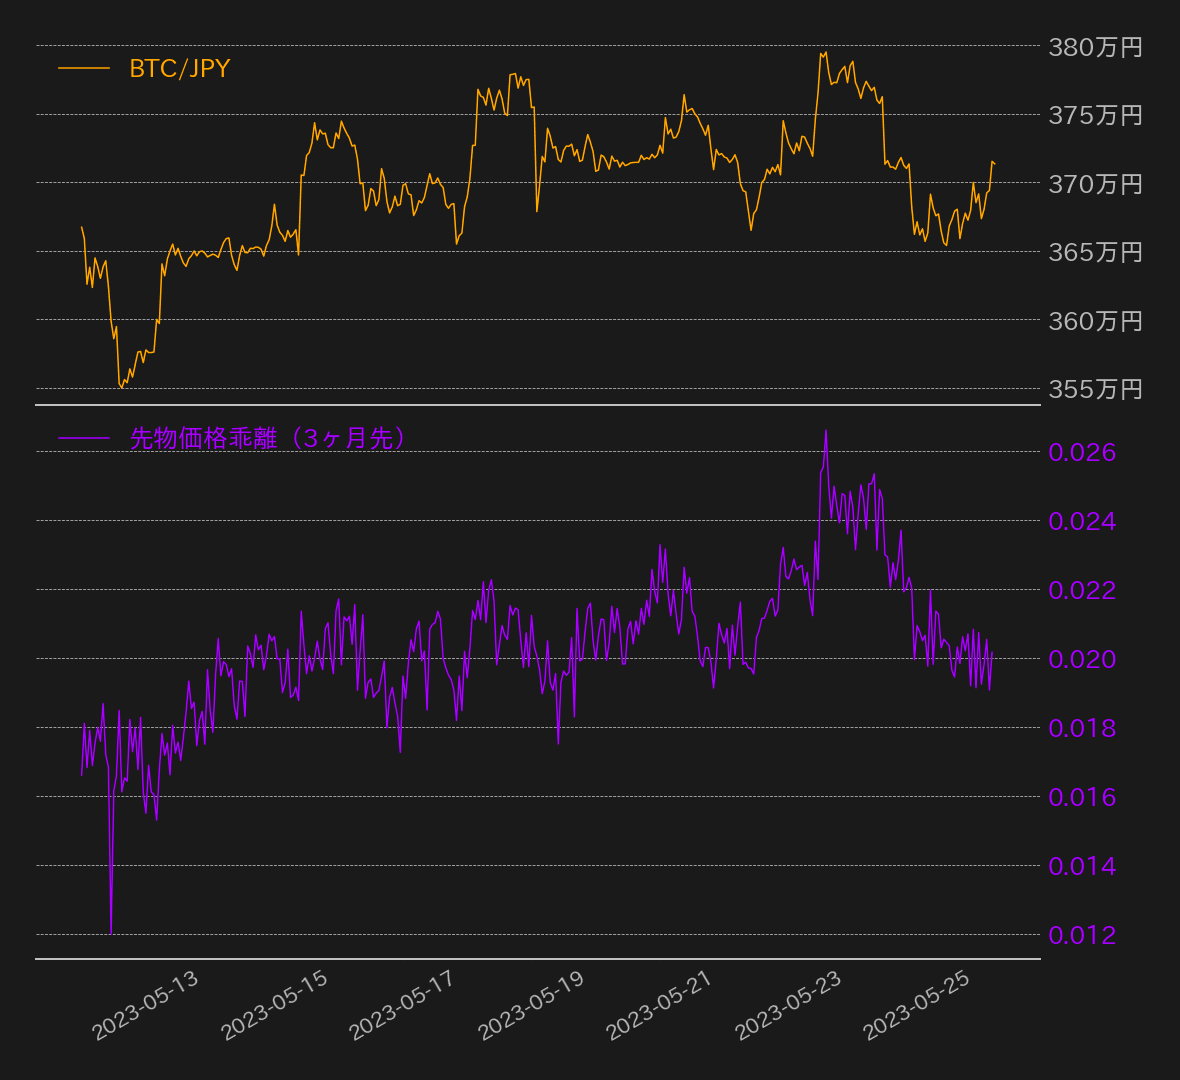Select the 355万円 axis label
The image size is (1180, 1080).
pos(1094,389)
